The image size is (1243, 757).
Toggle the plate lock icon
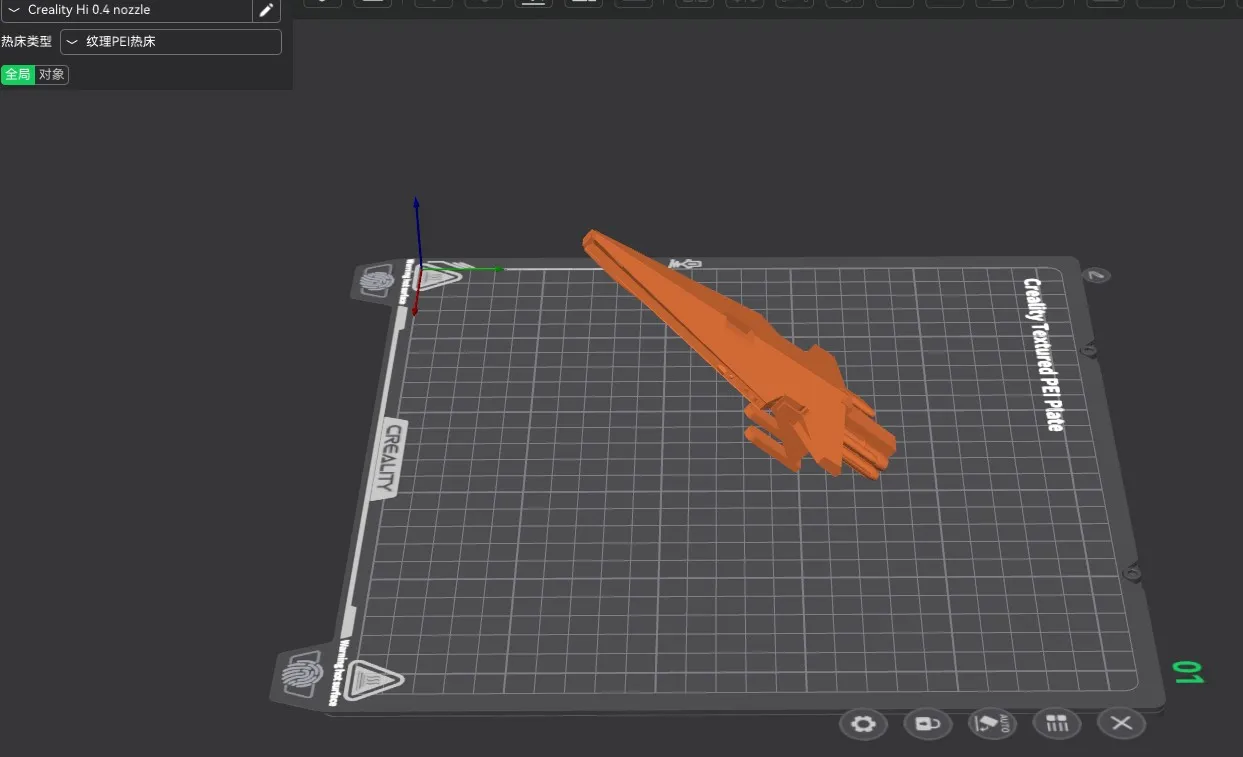927,724
